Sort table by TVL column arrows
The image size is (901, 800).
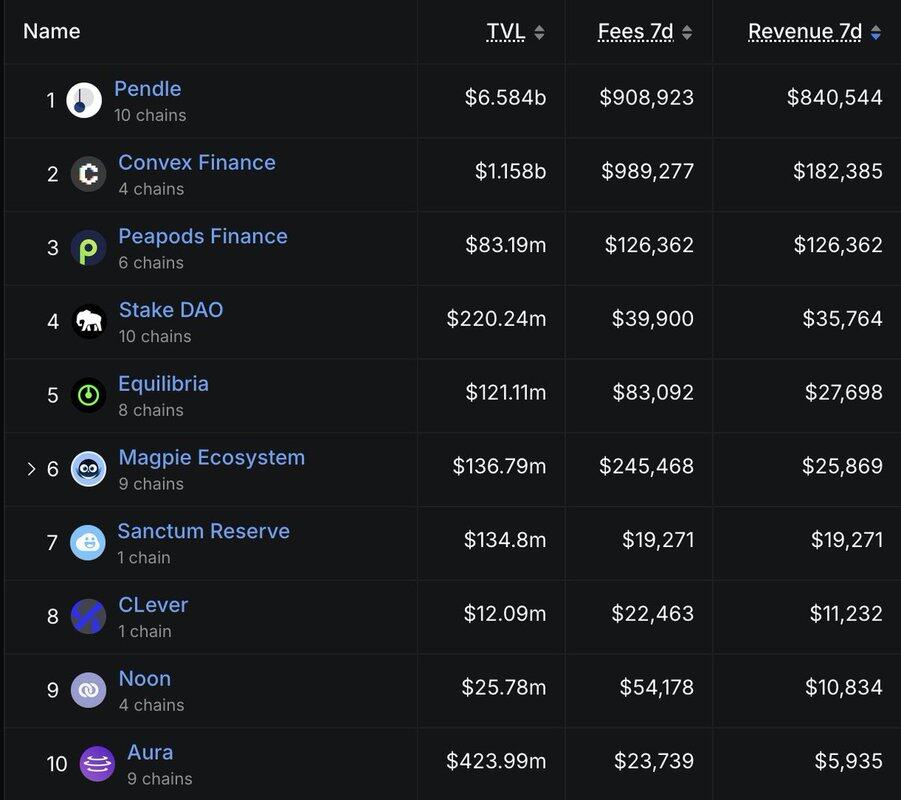coord(540,32)
